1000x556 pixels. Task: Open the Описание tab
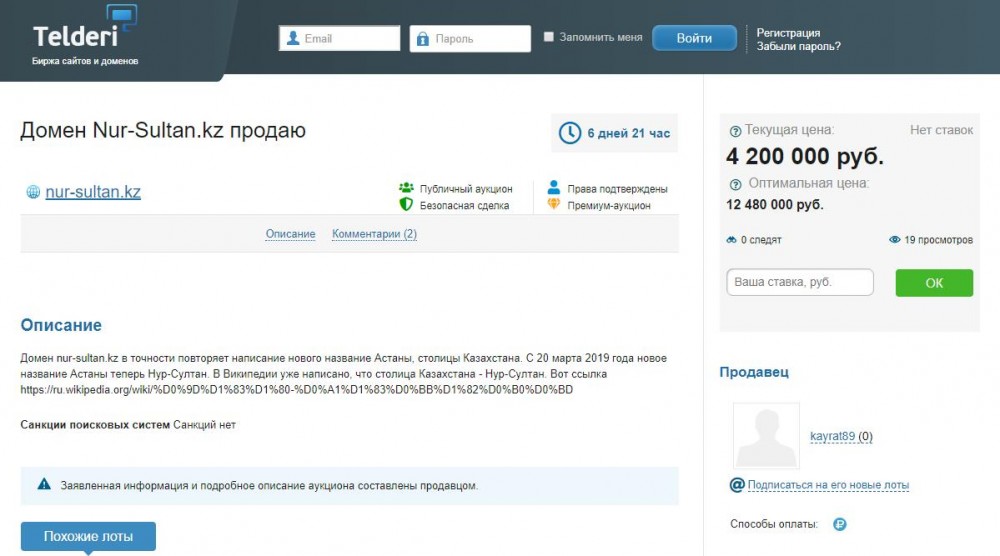(x=290, y=234)
